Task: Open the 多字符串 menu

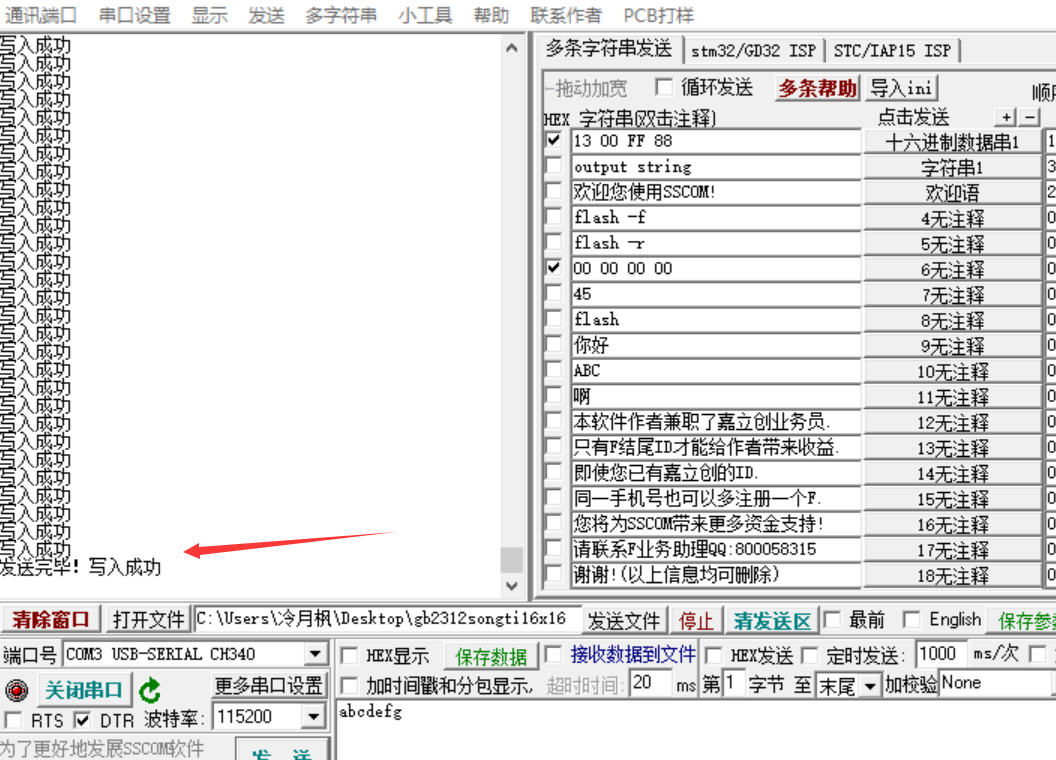Action: (x=341, y=15)
